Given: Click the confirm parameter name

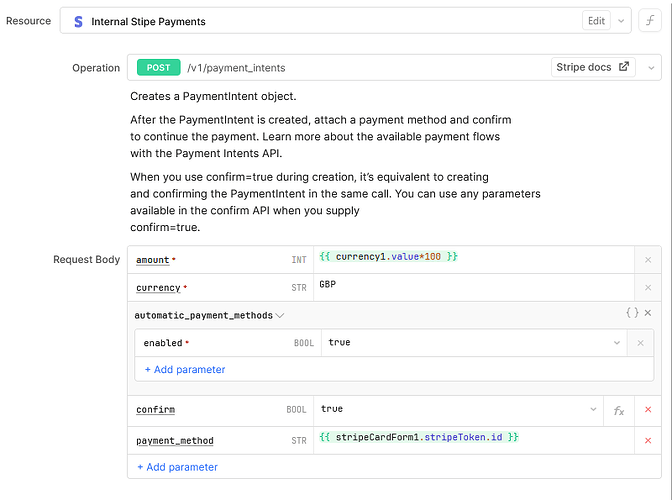Looking at the screenshot, I should tap(155, 410).
